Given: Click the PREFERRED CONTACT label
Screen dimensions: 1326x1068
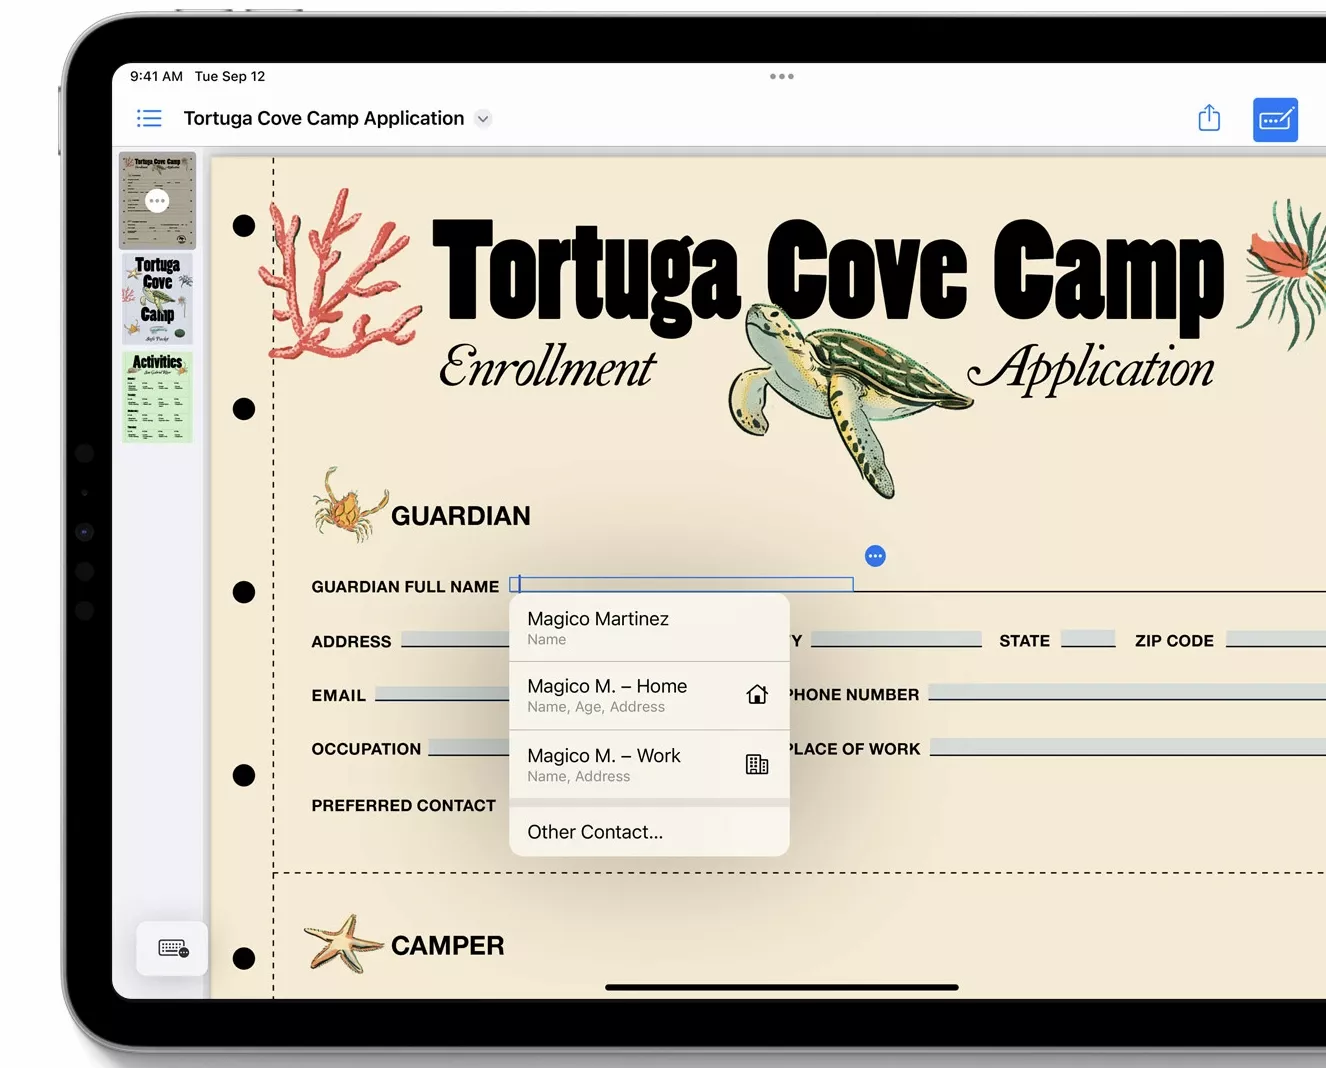Looking at the screenshot, I should click(403, 806).
